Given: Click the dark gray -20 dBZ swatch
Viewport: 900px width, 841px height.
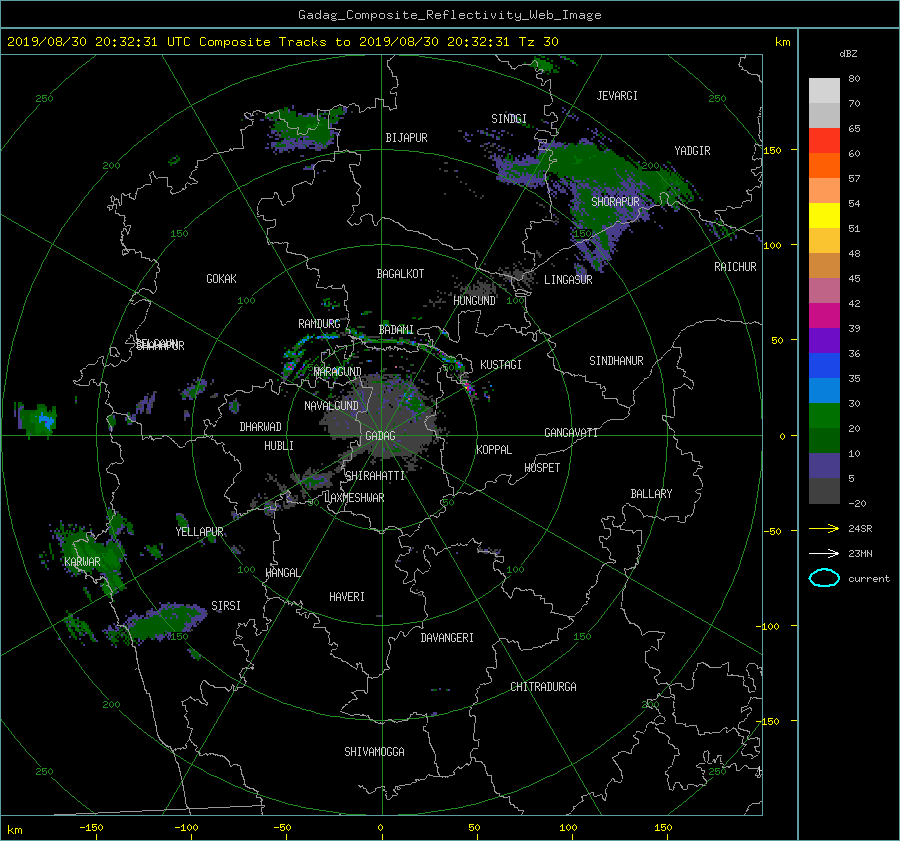Looking at the screenshot, I should point(824,491).
